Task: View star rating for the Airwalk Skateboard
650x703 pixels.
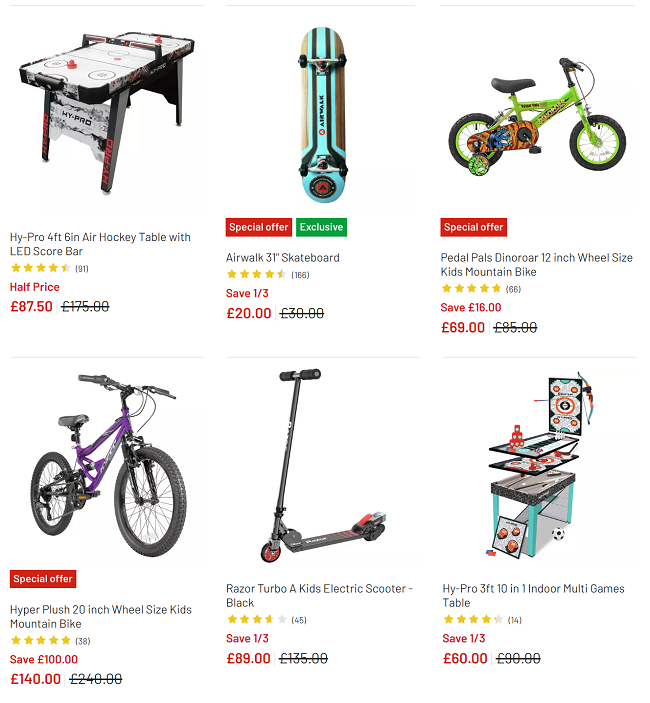Action: click(x=268, y=274)
